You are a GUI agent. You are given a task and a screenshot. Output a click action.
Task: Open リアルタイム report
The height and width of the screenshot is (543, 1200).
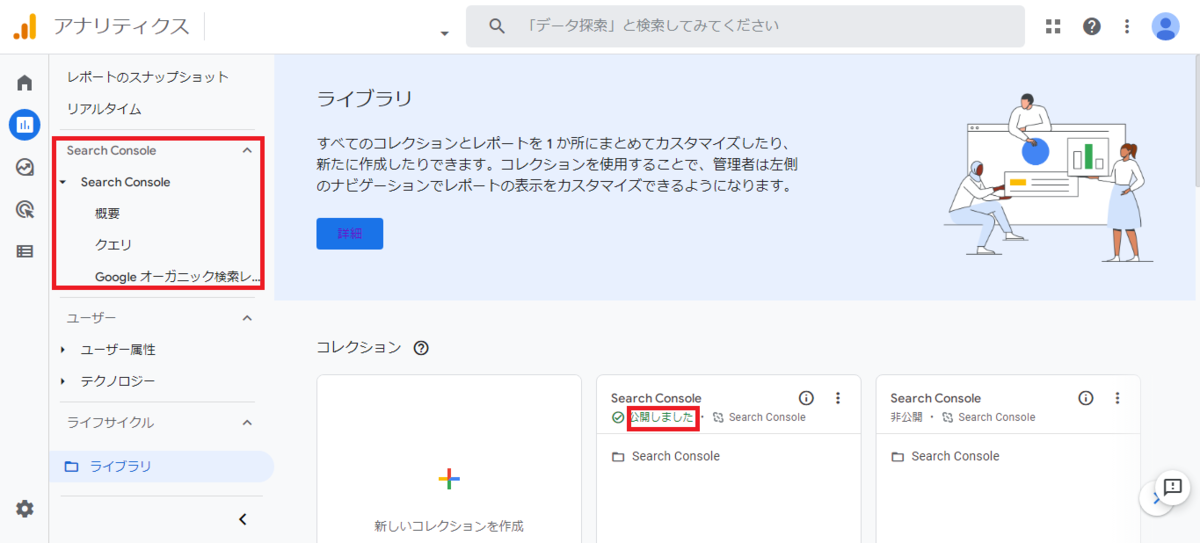point(104,109)
